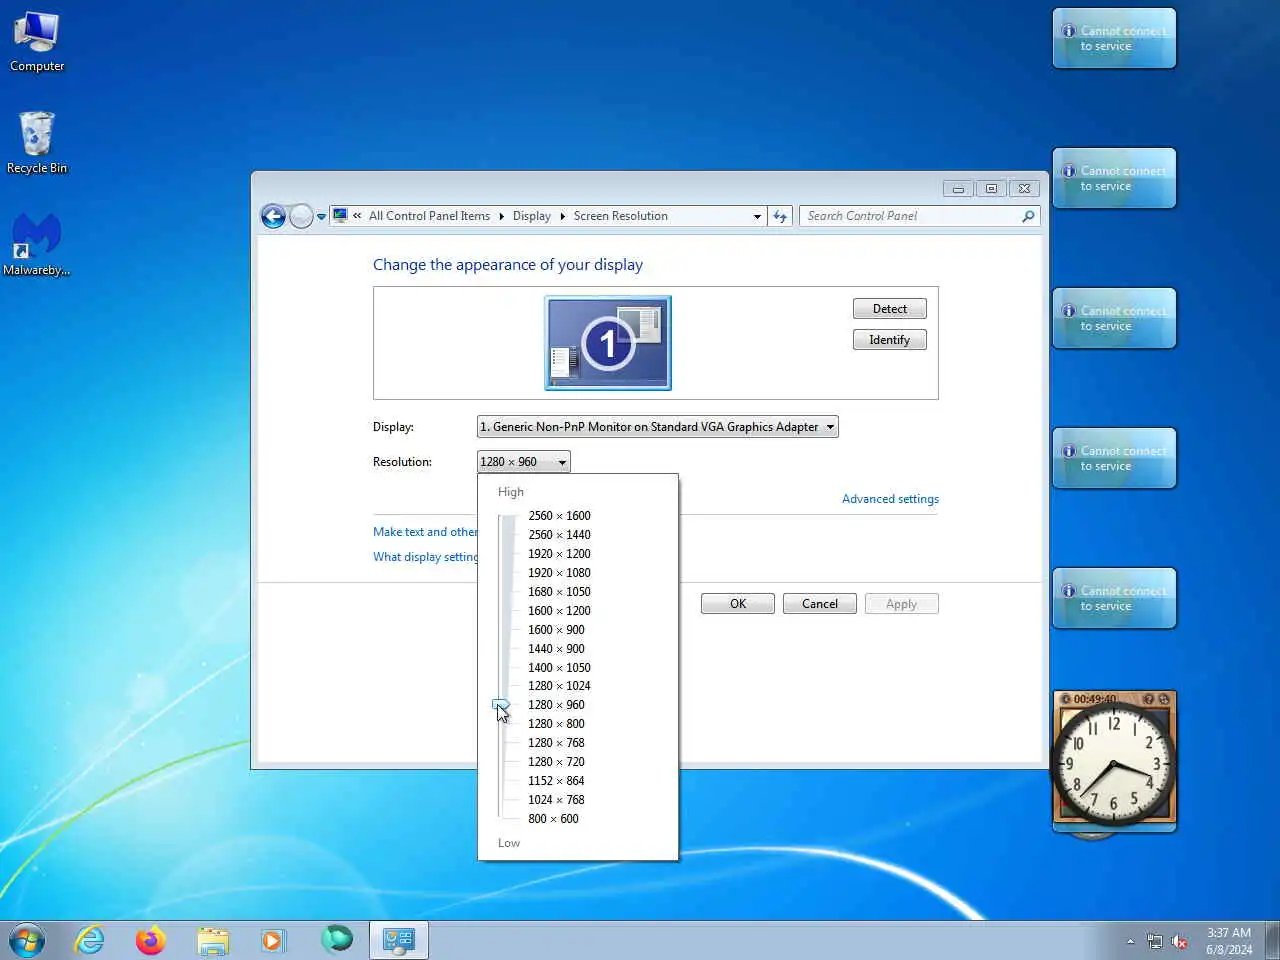The height and width of the screenshot is (960, 1280).
Task: Show hidden tray icons arrow
Action: point(1130,941)
